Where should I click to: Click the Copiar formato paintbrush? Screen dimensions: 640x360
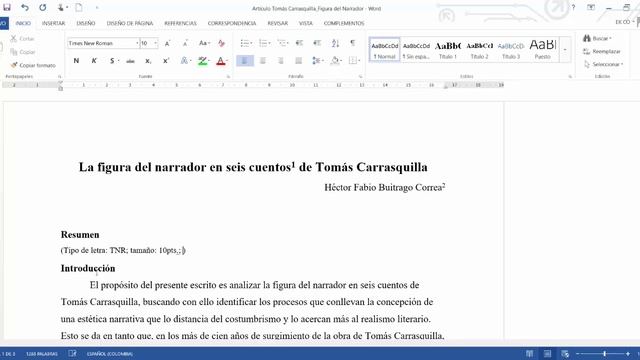pos(33,65)
